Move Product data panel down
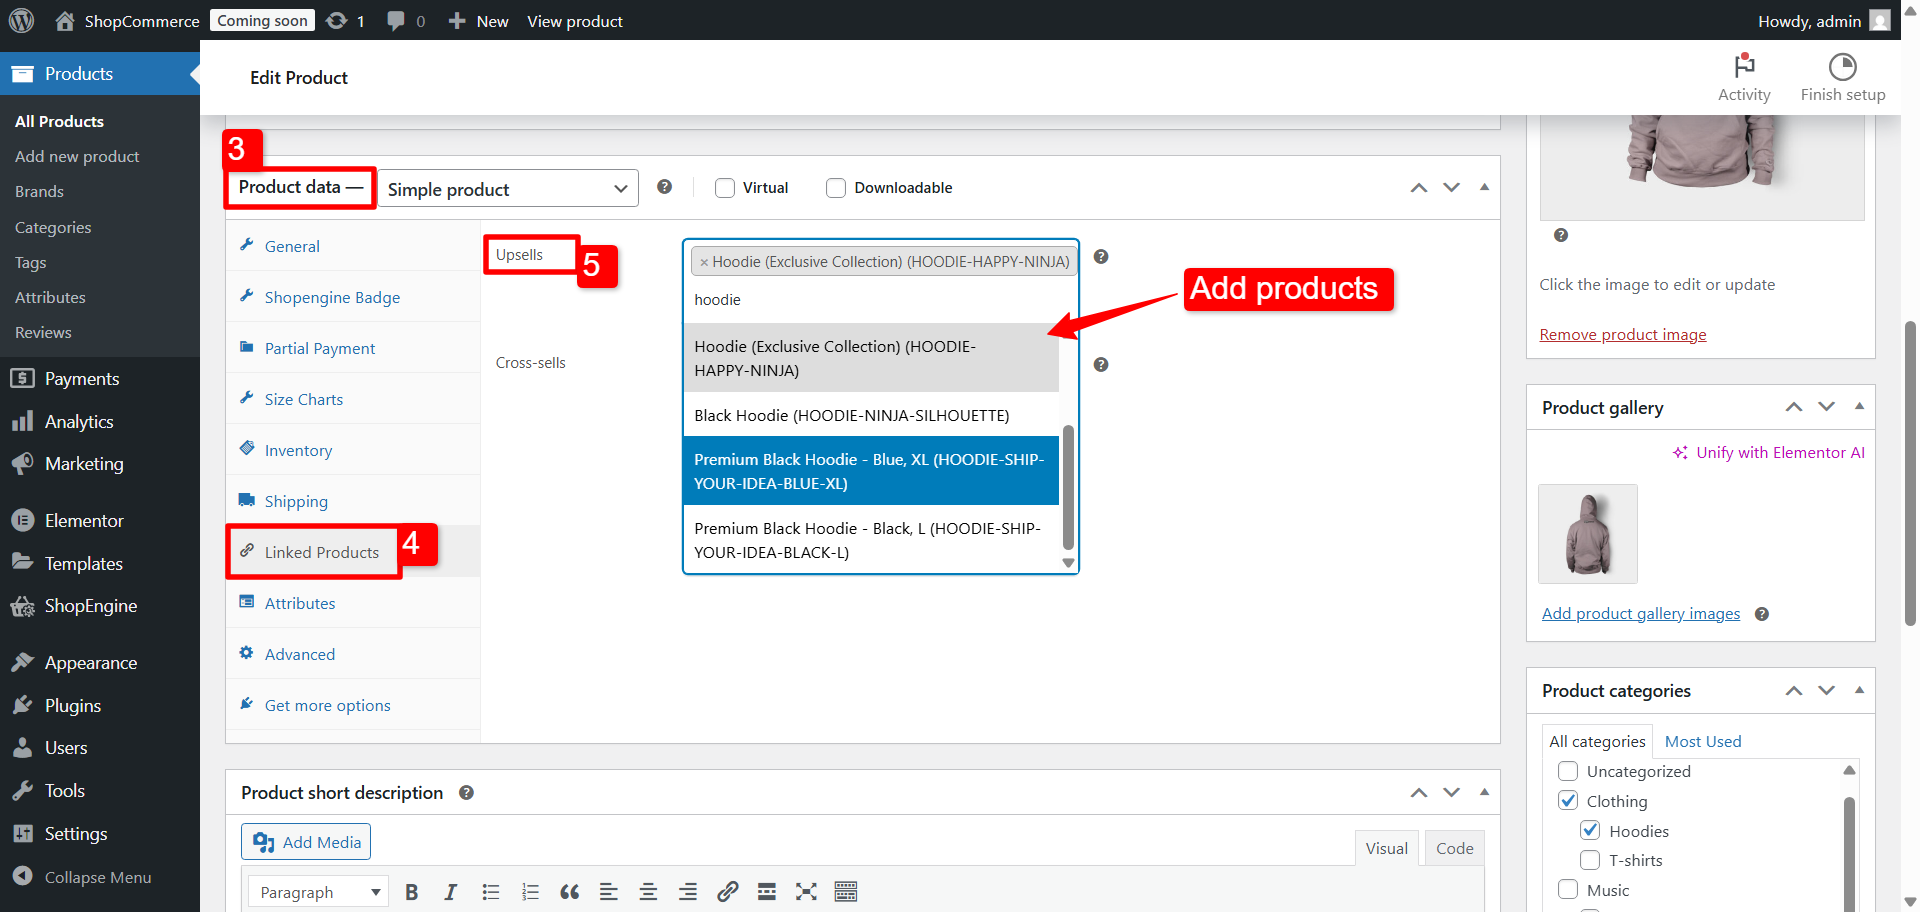 [1452, 188]
